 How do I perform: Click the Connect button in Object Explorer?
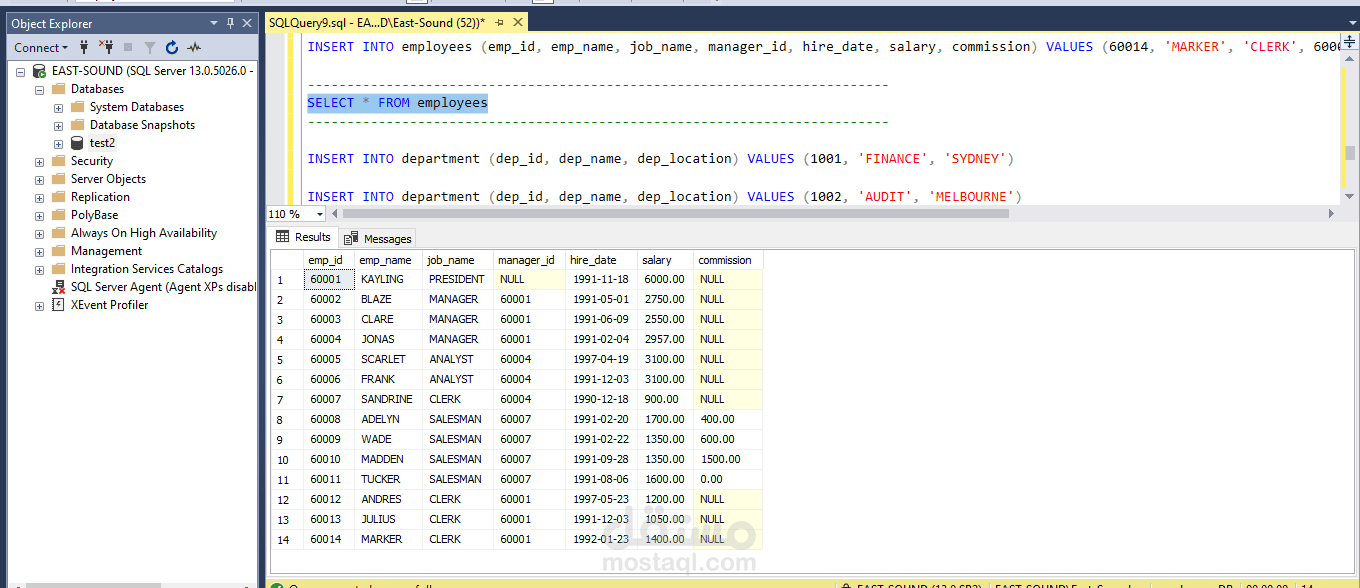pyautogui.click(x=37, y=47)
